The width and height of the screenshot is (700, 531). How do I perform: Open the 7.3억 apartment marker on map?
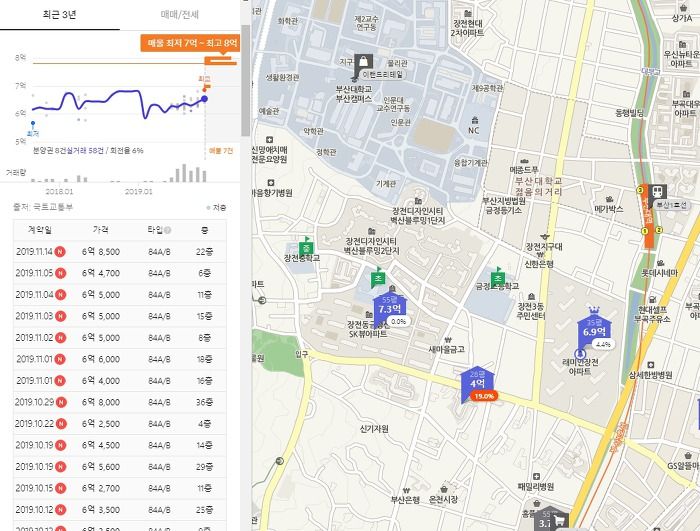[x=389, y=308]
